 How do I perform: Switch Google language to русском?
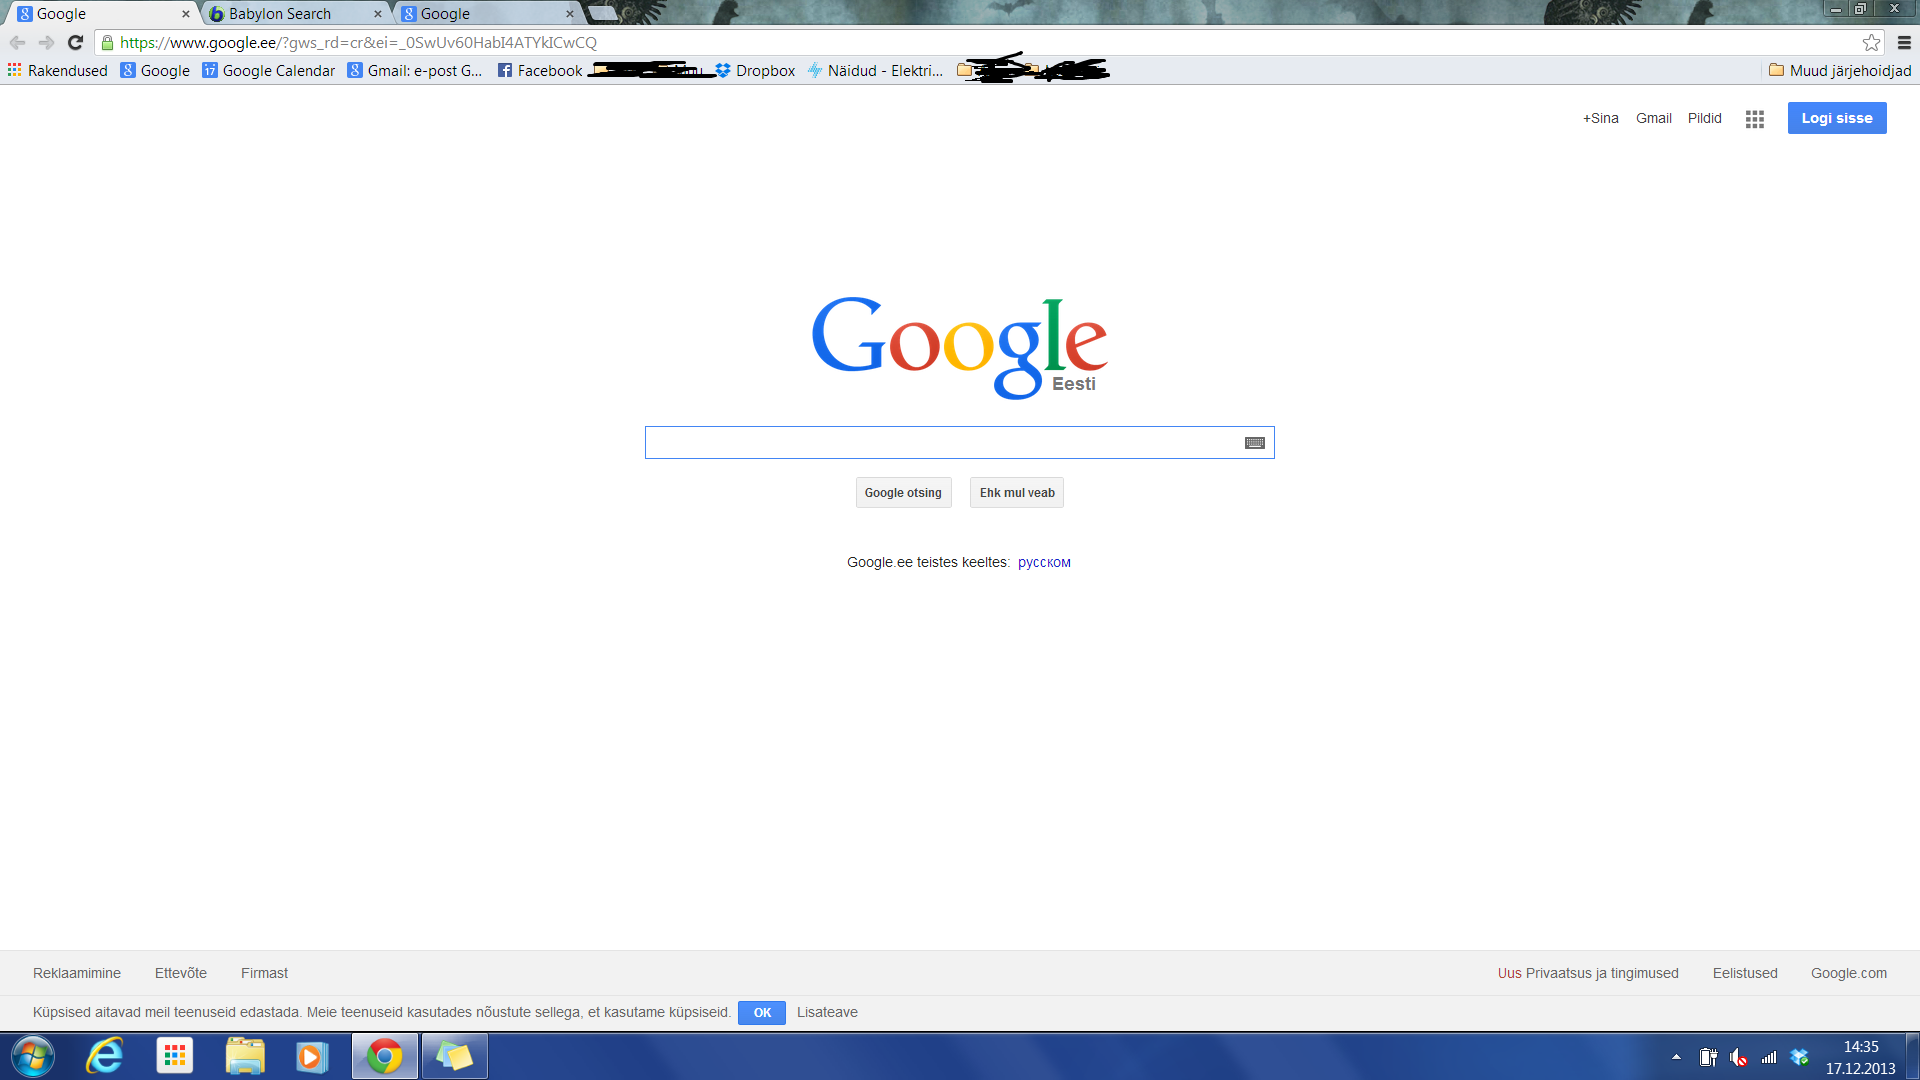(1044, 563)
